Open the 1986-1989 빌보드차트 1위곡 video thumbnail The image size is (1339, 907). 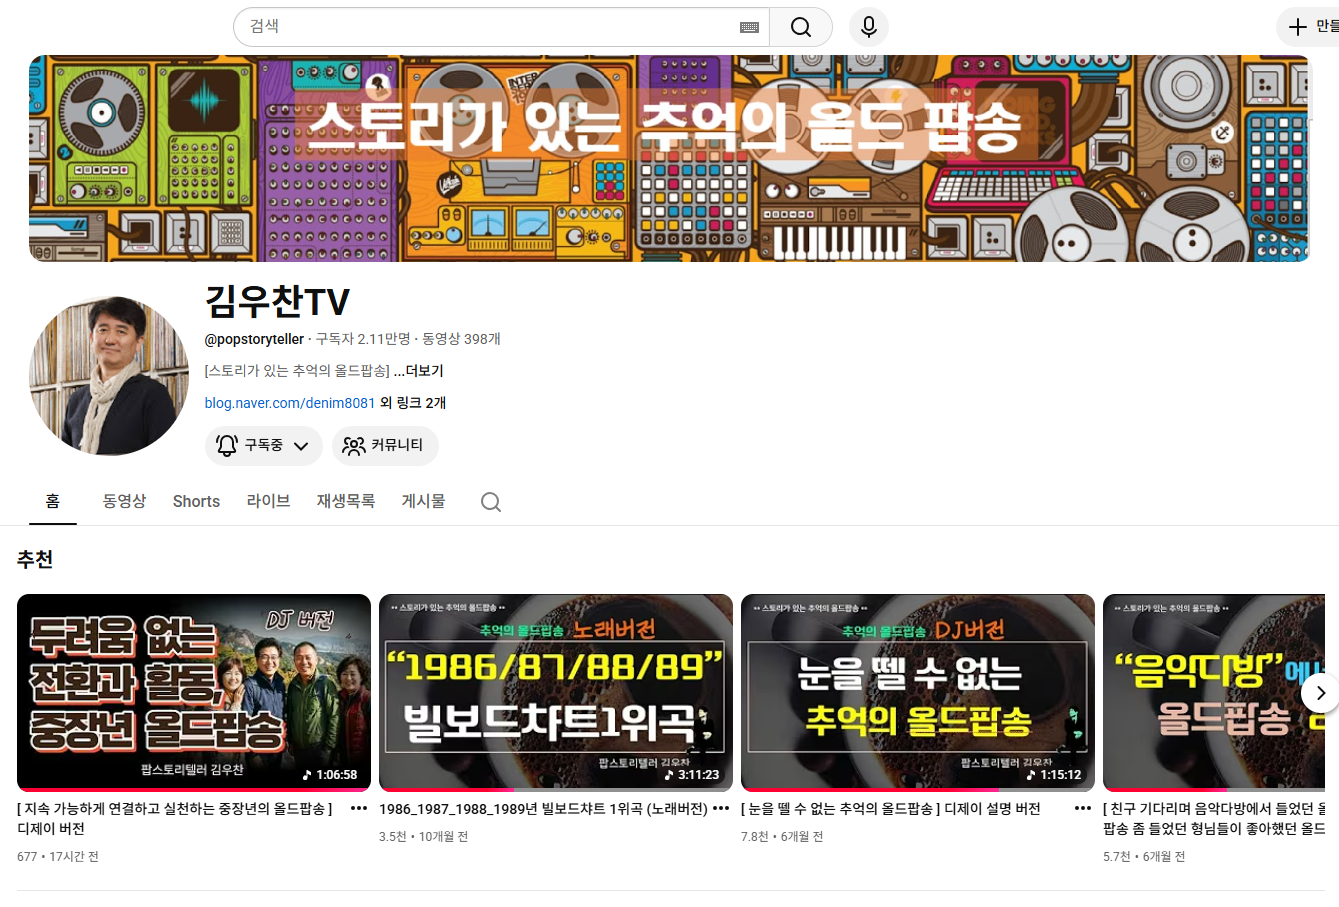[556, 692]
